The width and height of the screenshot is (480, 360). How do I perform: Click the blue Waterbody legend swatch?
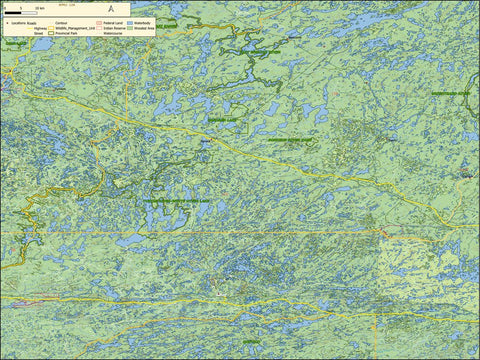[130, 23]
